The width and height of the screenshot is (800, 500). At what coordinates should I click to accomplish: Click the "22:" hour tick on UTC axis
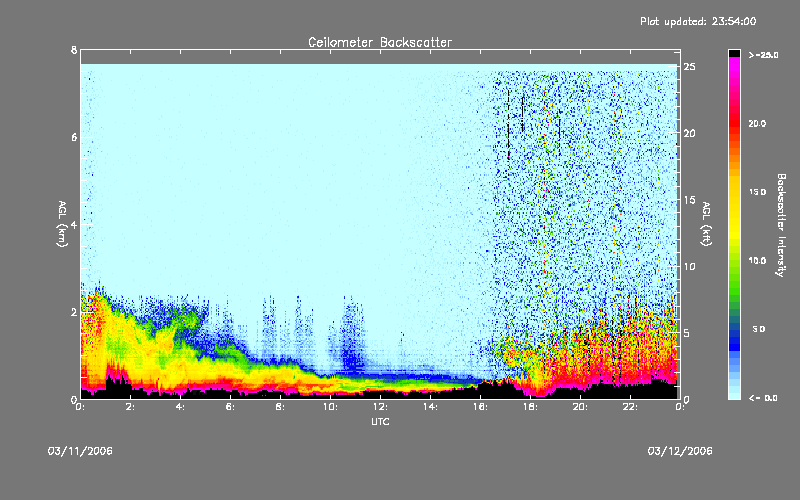click(x=630, y=407)
